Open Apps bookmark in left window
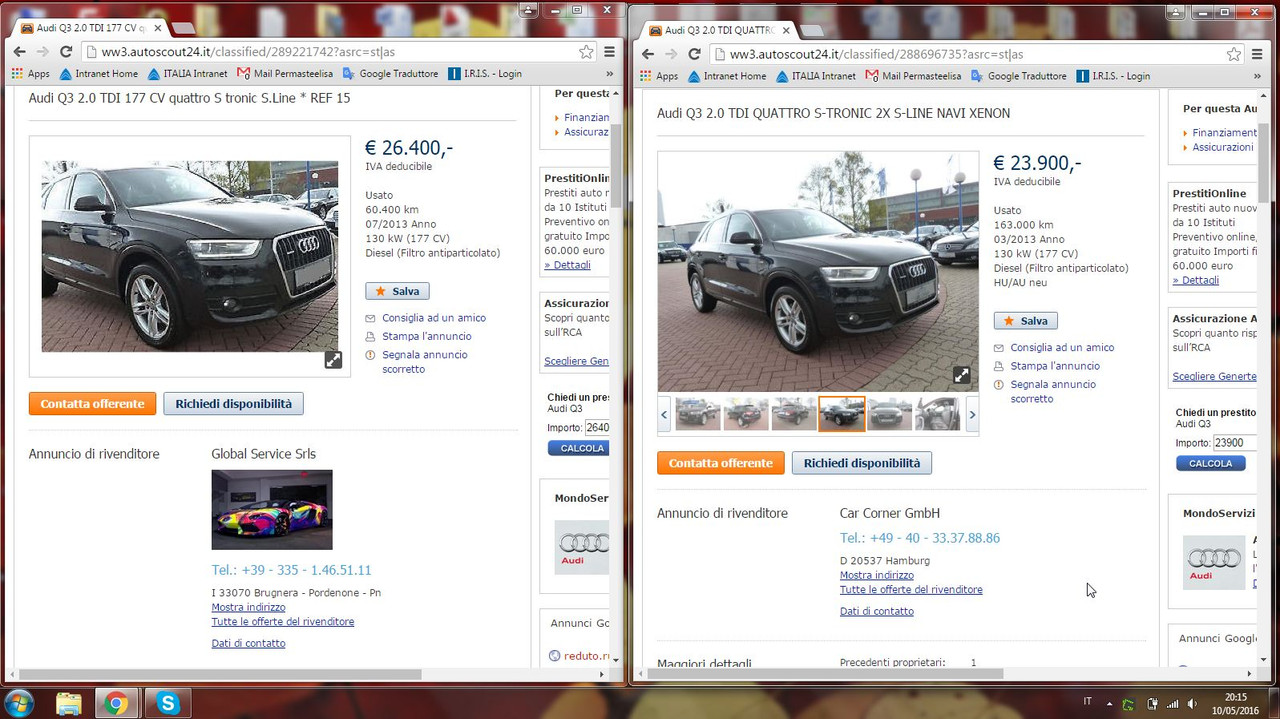 click(30, 74)
